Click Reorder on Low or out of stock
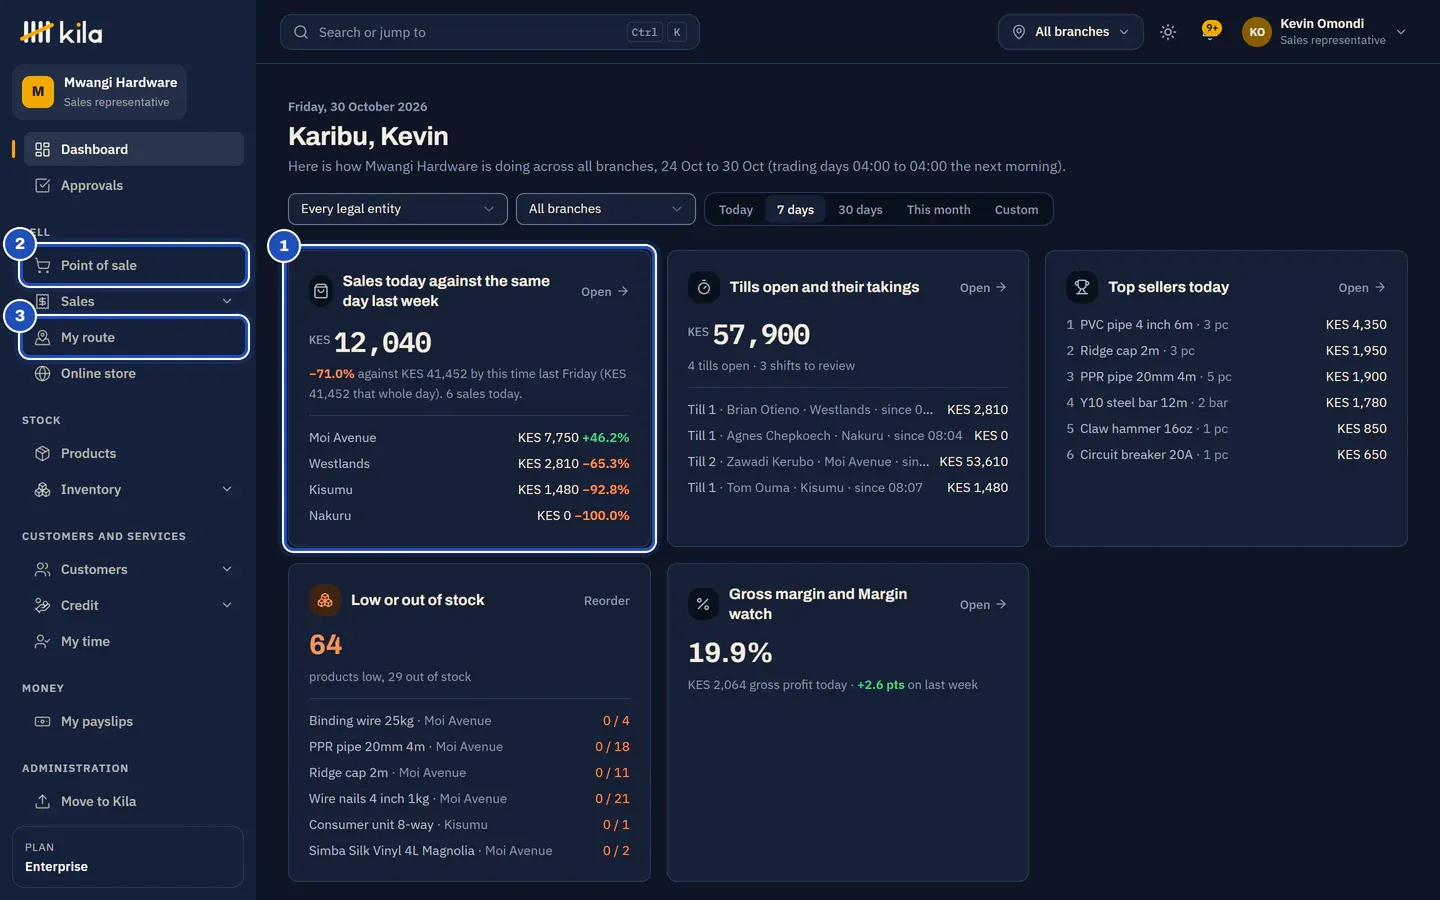This screenshot has height=900, width=1440. [607, 600]
